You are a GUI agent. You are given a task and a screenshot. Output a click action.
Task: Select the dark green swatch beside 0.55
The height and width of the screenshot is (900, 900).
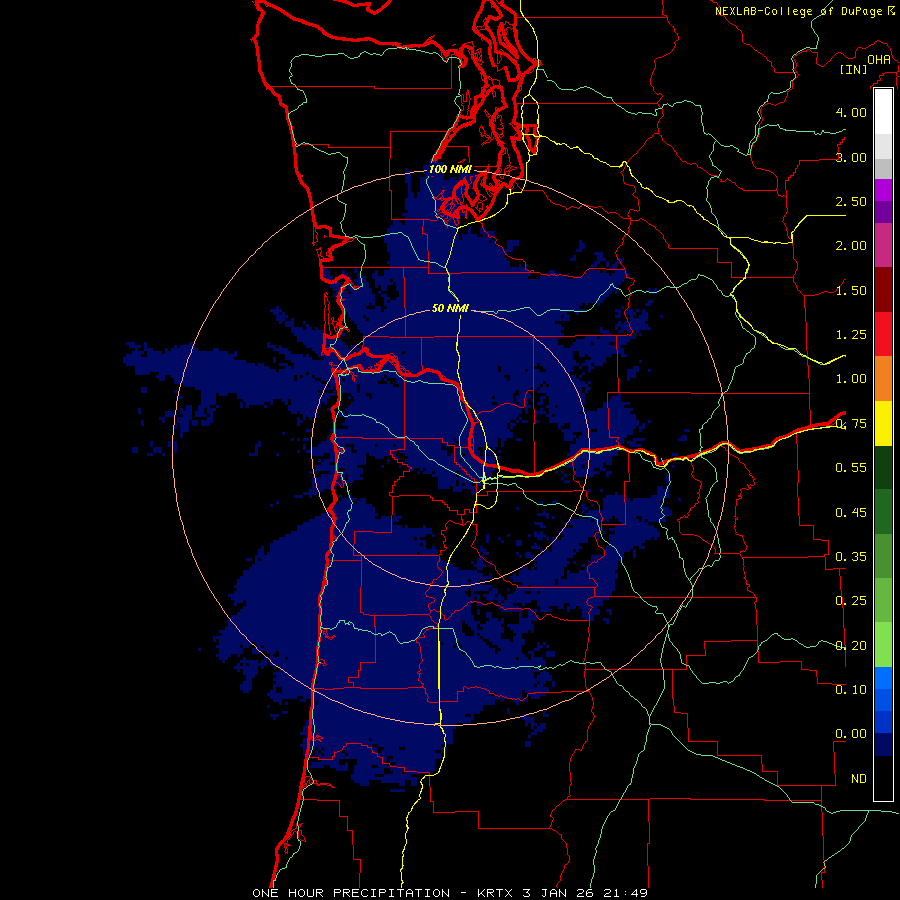[883, 467]
